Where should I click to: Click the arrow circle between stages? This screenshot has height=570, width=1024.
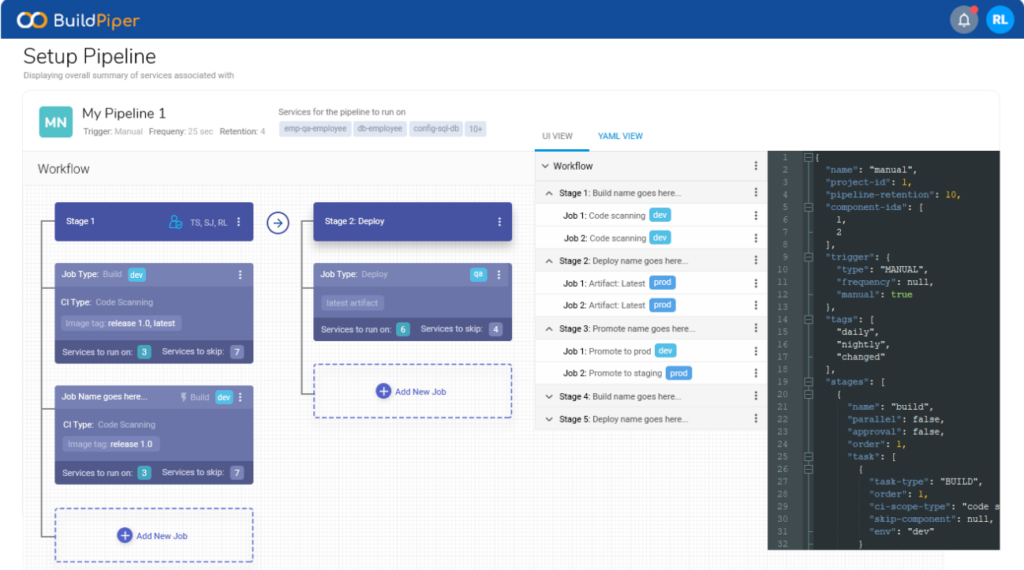point(278,222)
